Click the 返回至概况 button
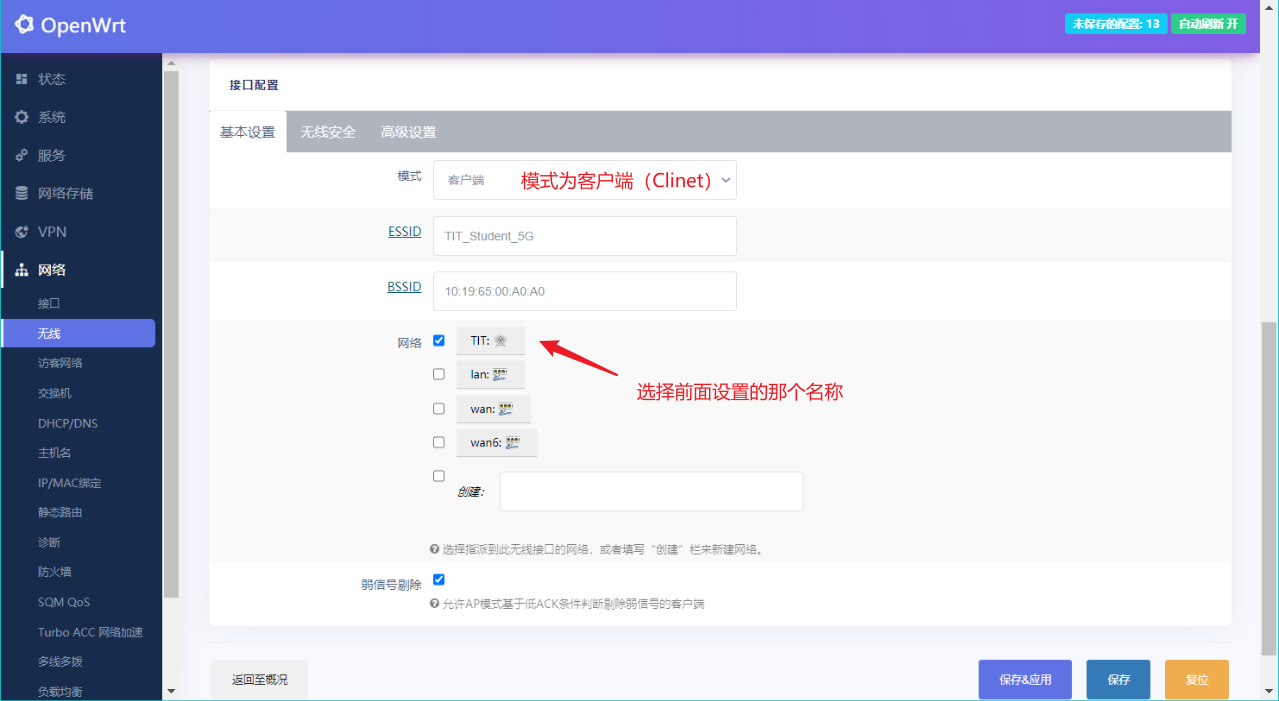The image size is (1279, 701). 260,679
